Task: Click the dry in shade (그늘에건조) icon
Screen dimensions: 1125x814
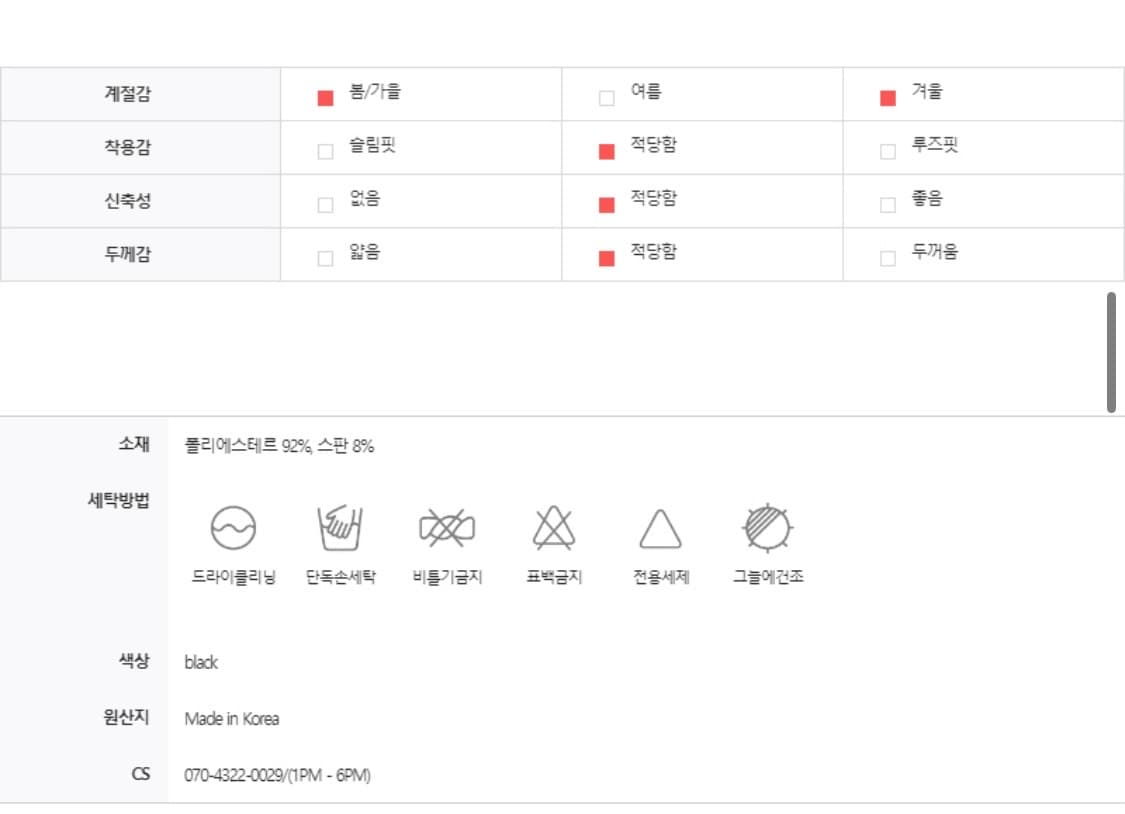Action: tap(768, 527)
